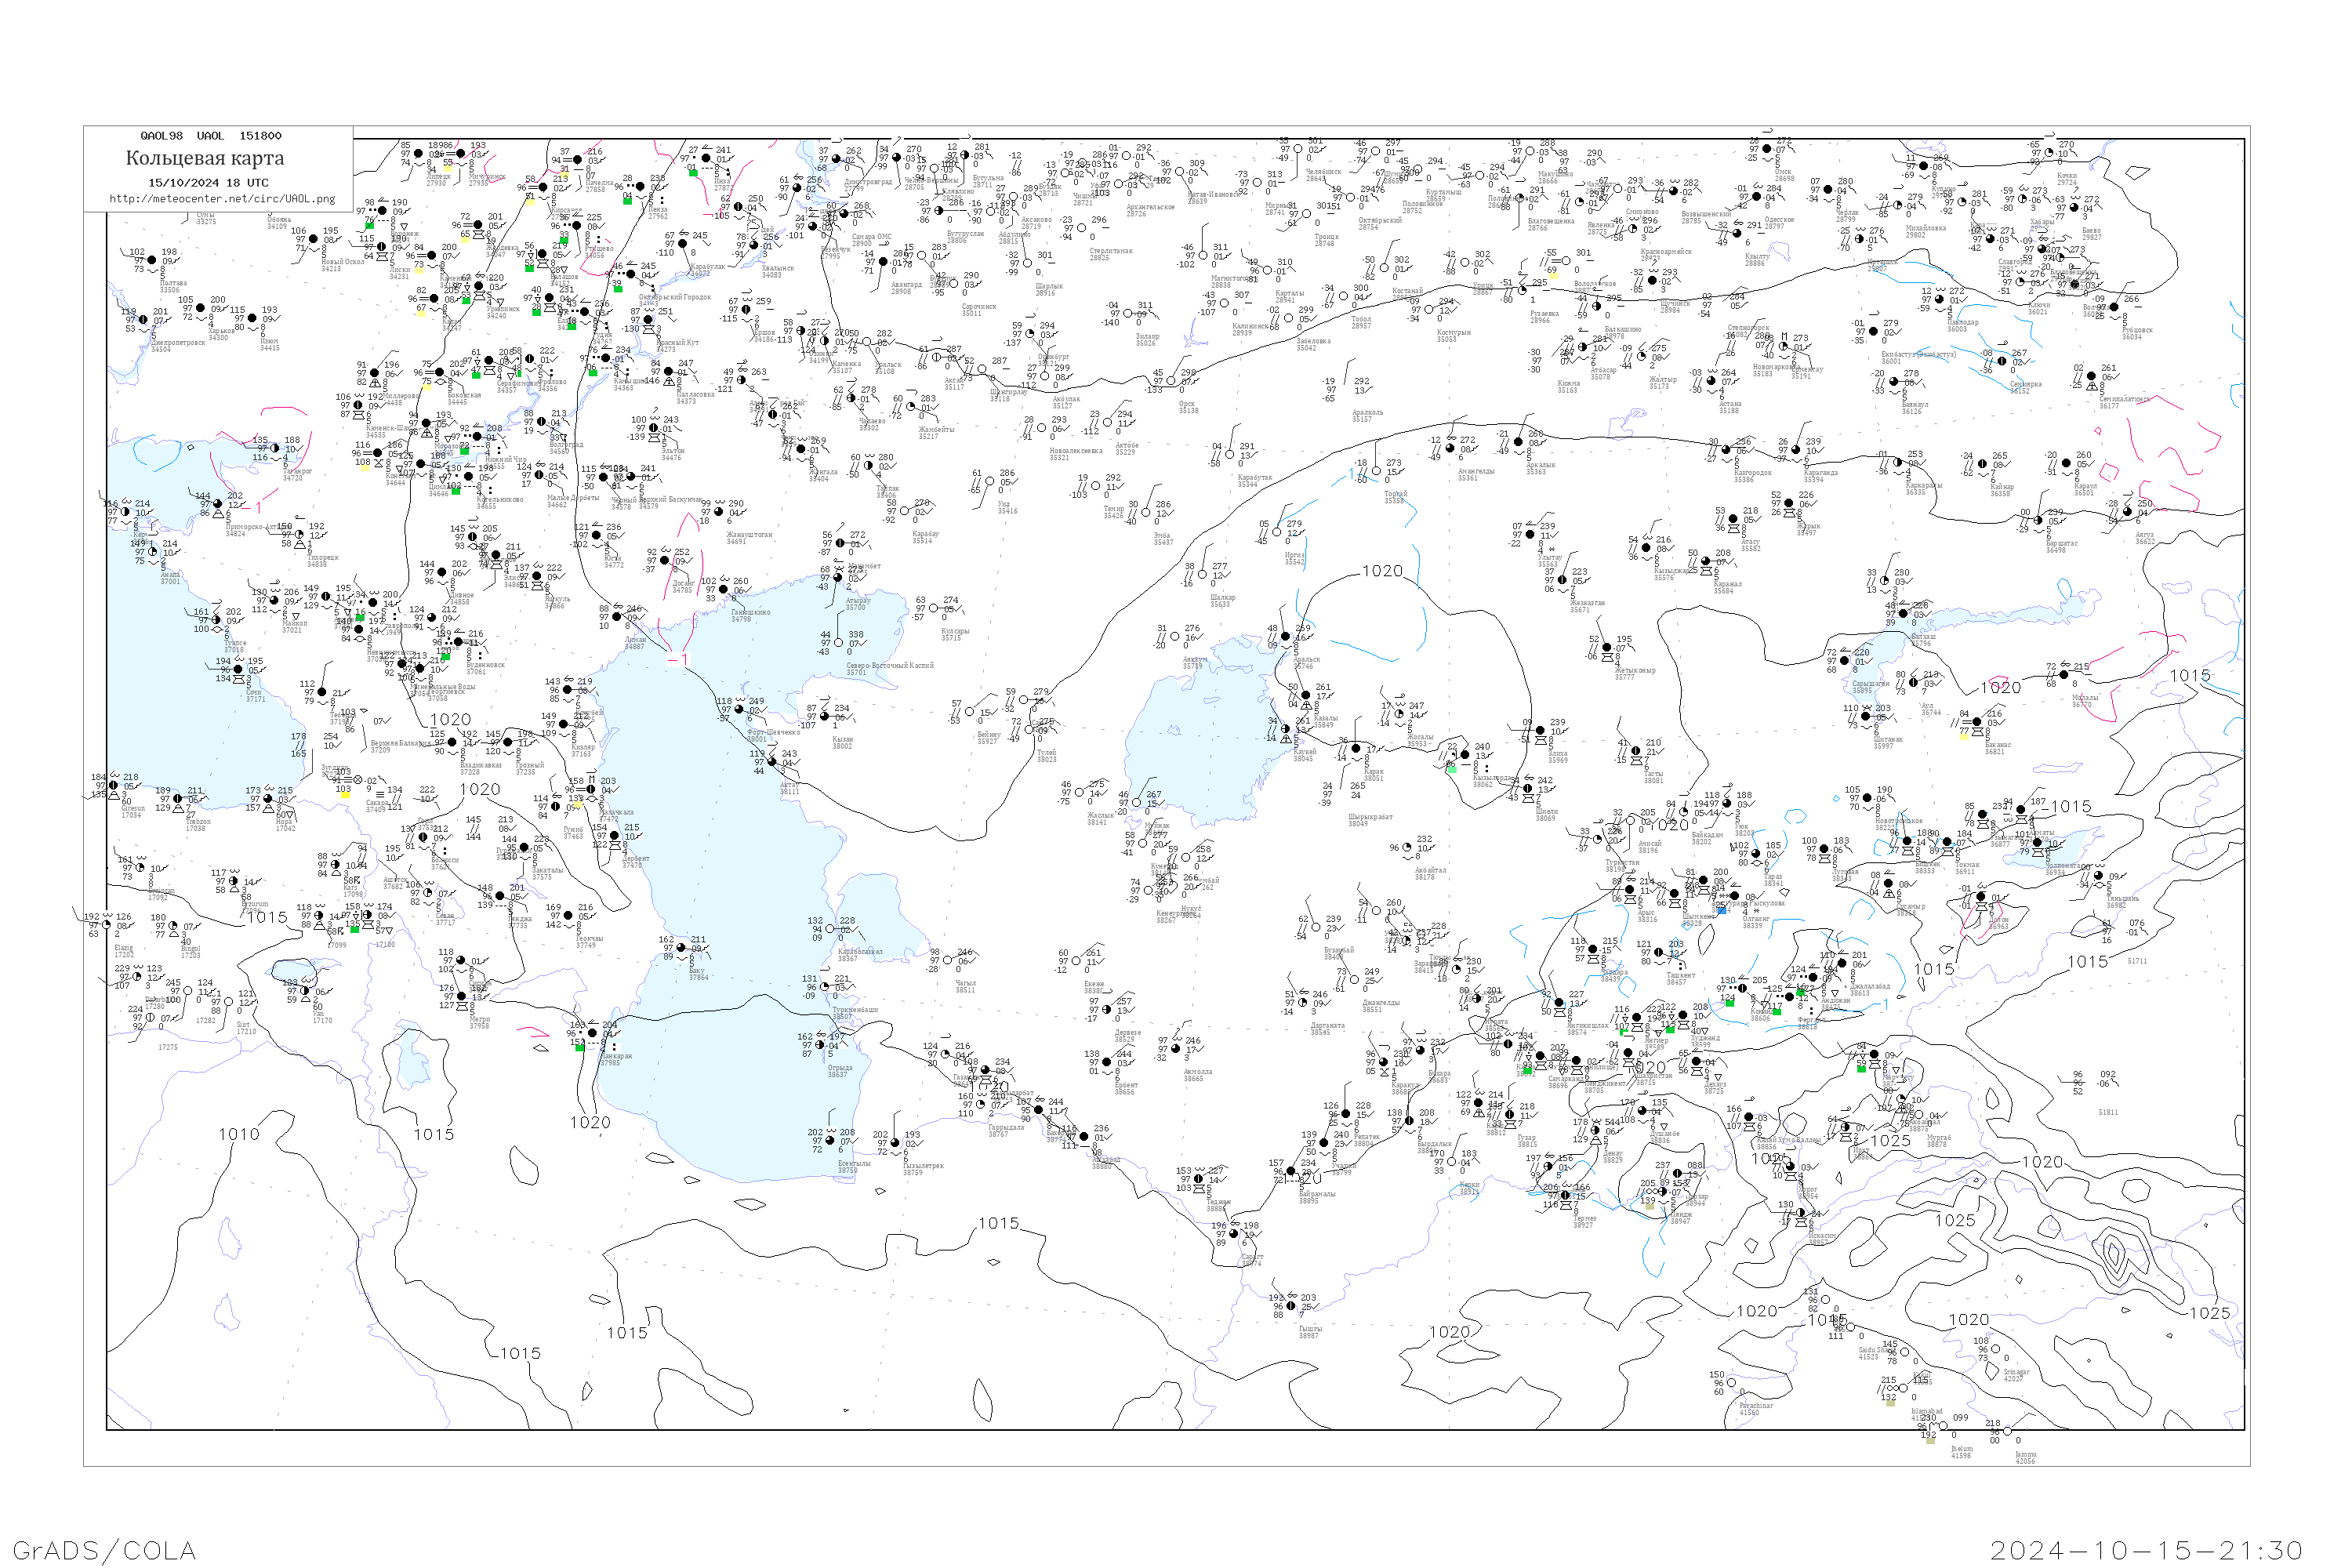Click the Днепропетровск 34504 half-filled station marker

[x=143, y=320]
